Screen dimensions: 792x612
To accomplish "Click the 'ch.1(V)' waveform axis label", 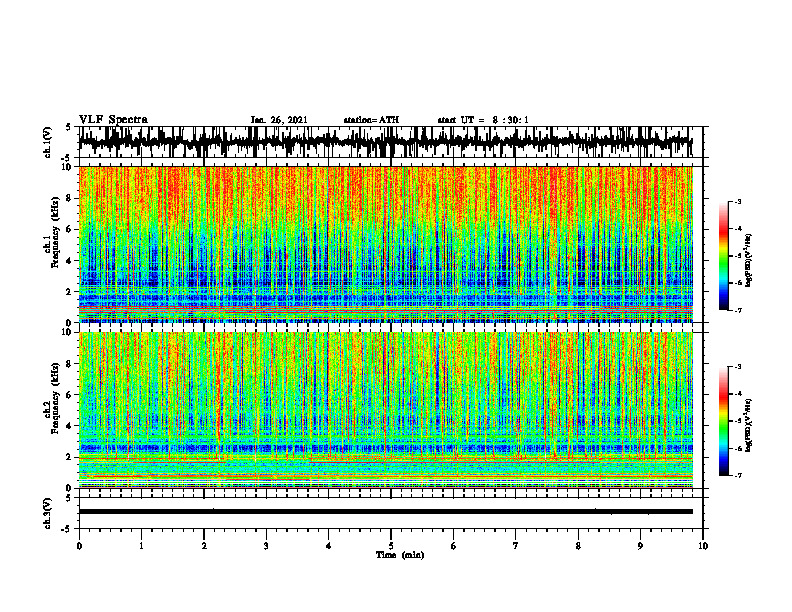I will coord(48,142).
